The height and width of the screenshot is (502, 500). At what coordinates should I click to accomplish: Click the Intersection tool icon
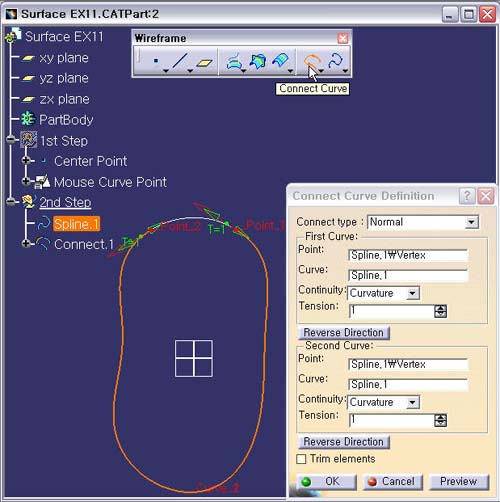coord(258,61)
